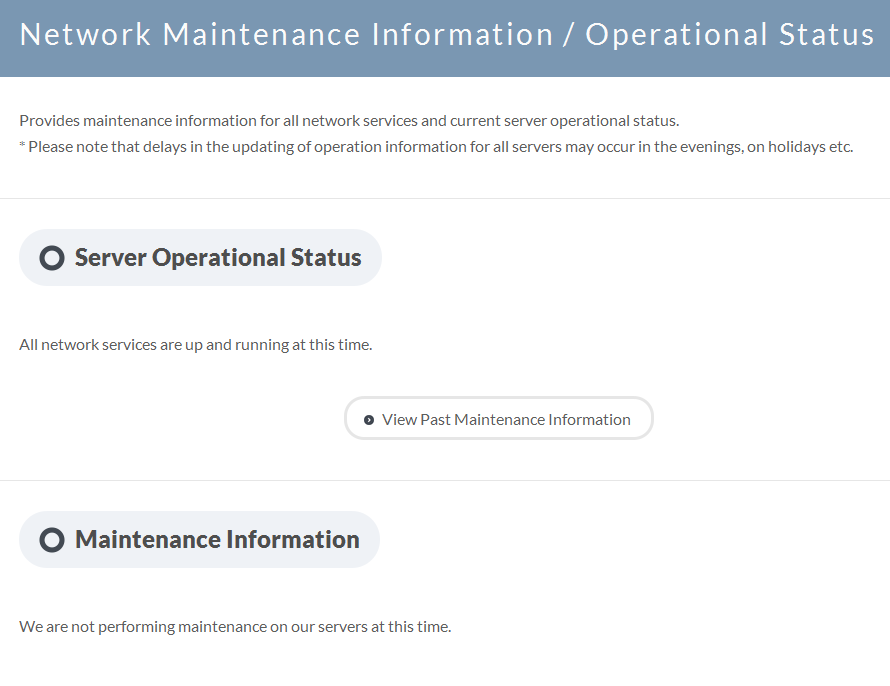Open View Past Maintenance Information link
This screenshot has height=686, width=890.
tap(498, 419)
